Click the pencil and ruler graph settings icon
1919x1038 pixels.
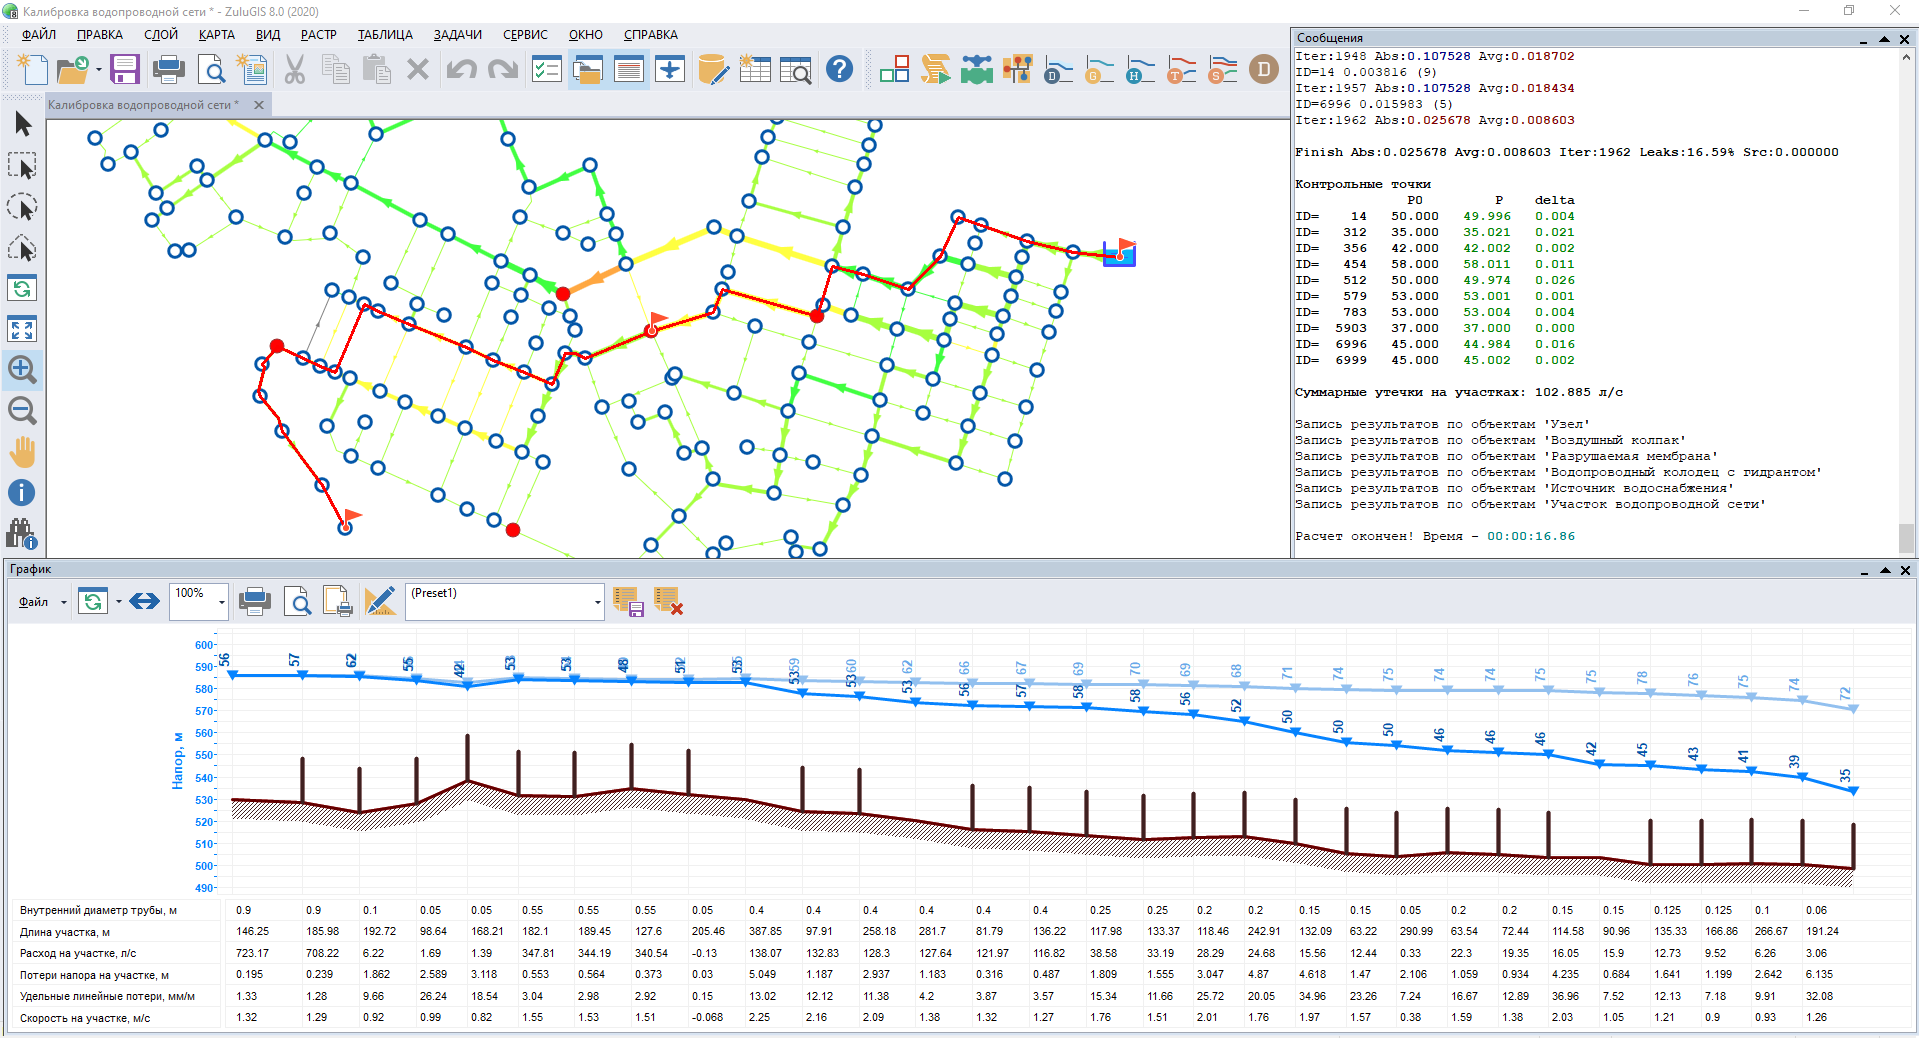pyautogui.click(x=380, y=601)
